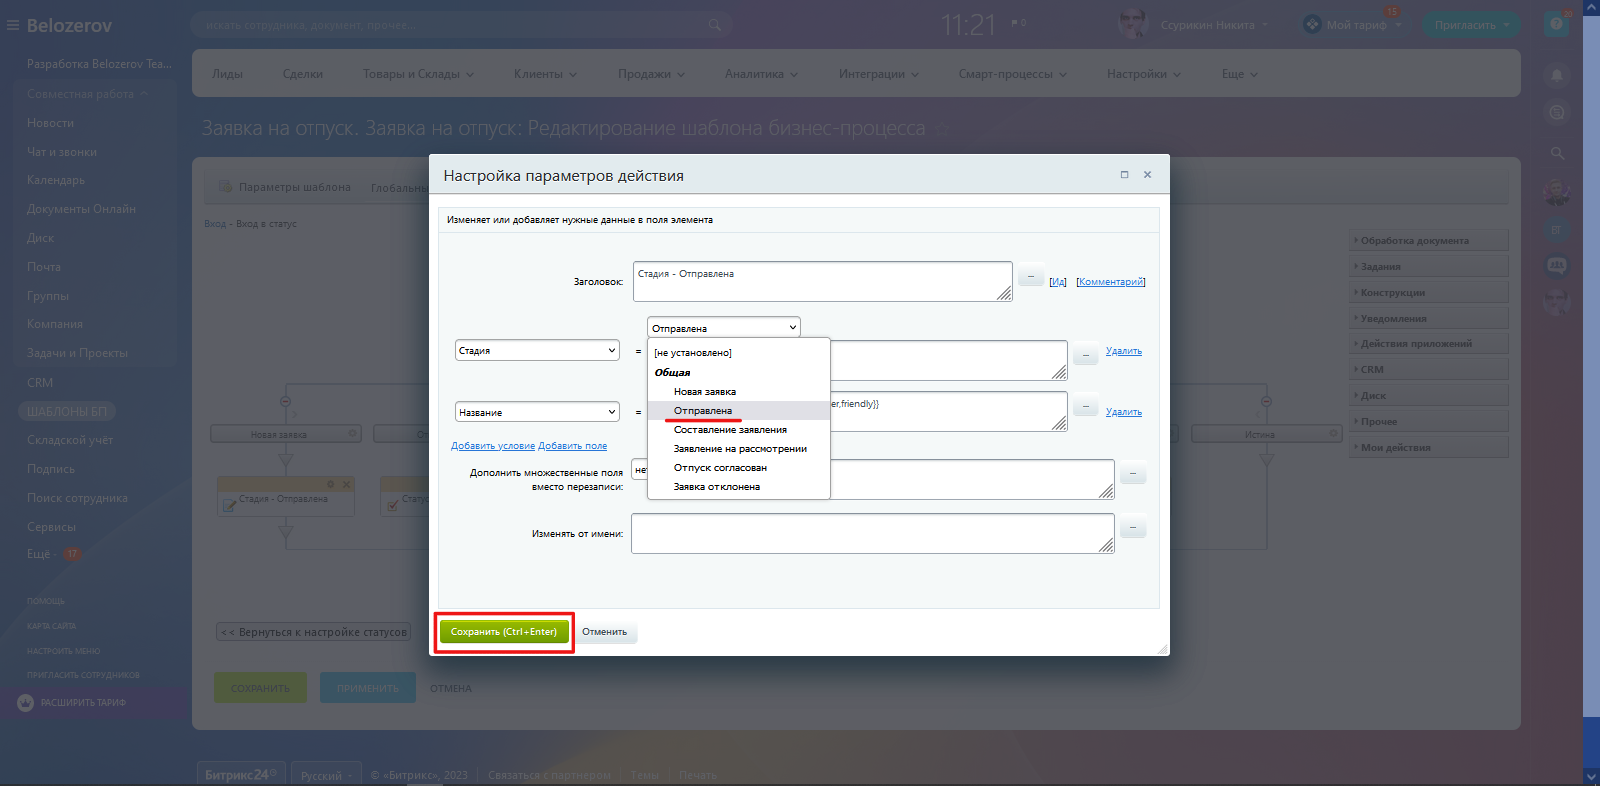Image resolution: width=1600 pixels, height=786 pixels.
Task: Click the Применить button on page
Action: point(367,688)
